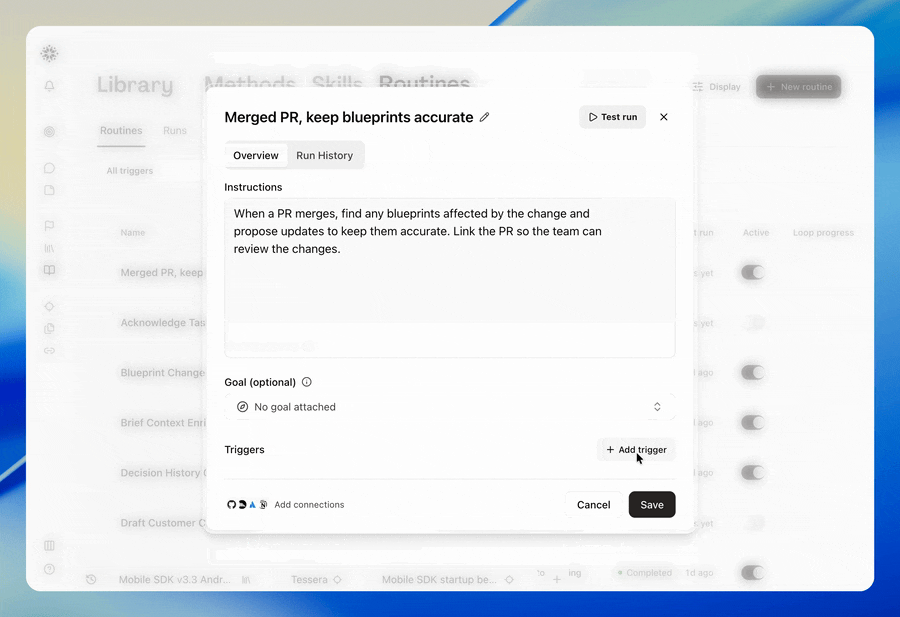Close the routine dialog with the X
The image size is (900, 617).
[x=664, y=117]
